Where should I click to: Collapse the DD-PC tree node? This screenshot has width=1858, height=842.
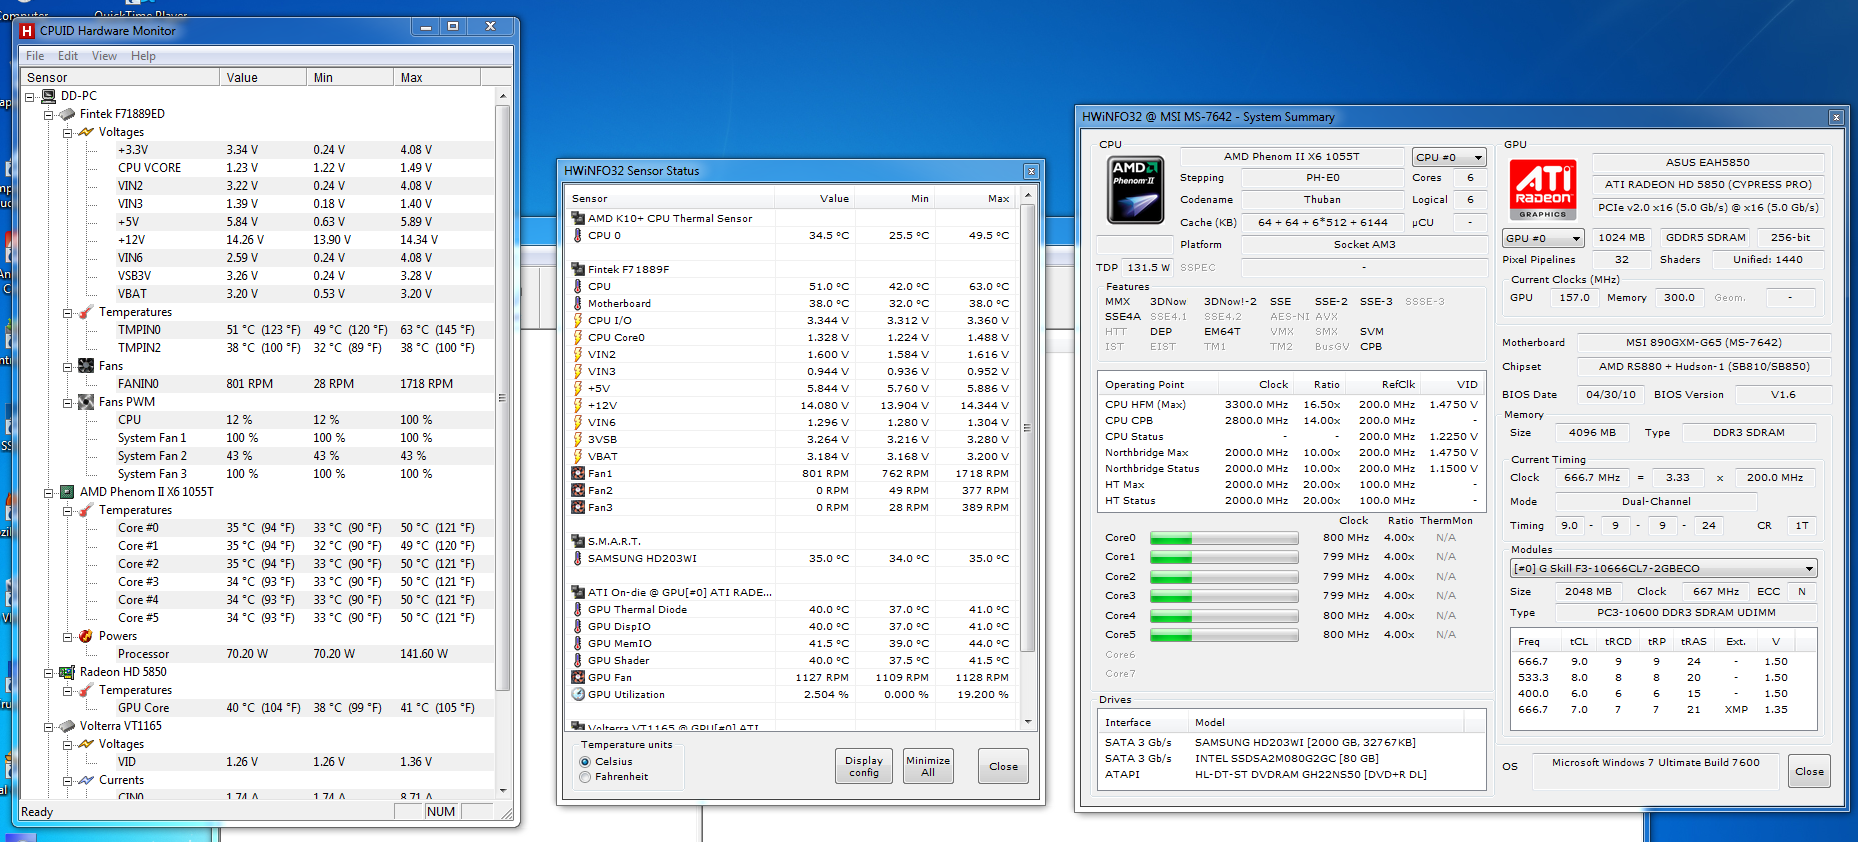tap(29, 97)
